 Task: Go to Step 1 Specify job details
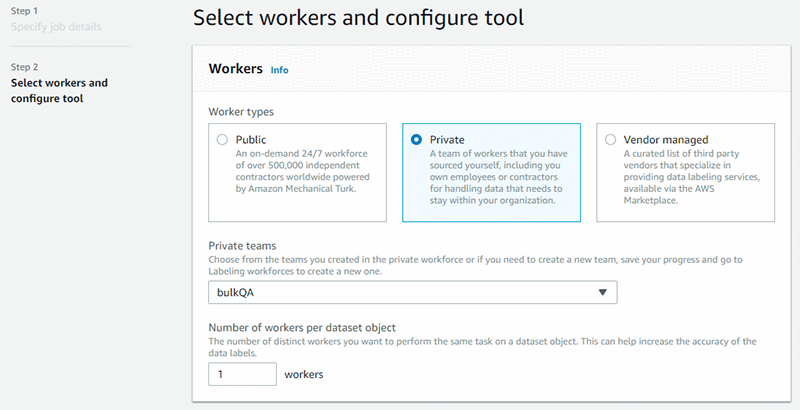click(56, 27)
